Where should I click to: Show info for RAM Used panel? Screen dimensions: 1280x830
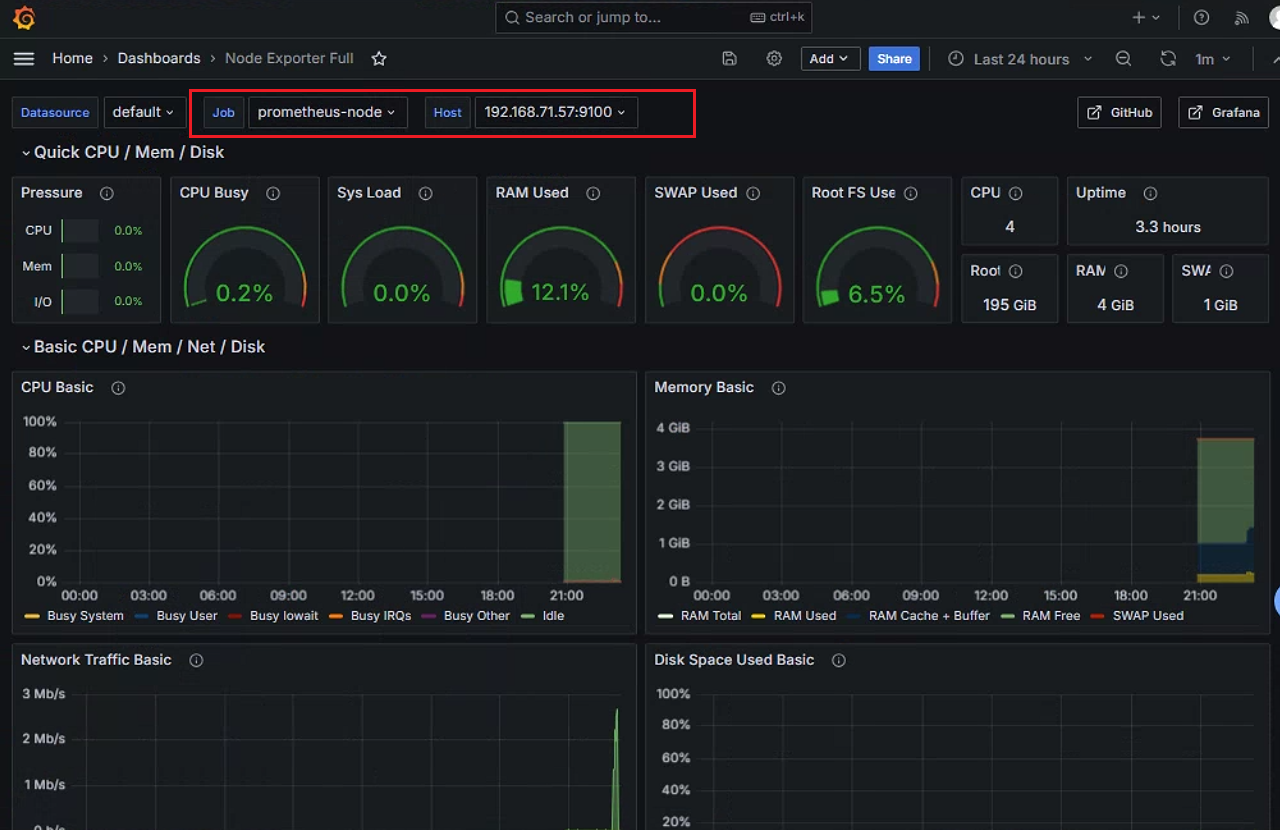coord(593,193)
